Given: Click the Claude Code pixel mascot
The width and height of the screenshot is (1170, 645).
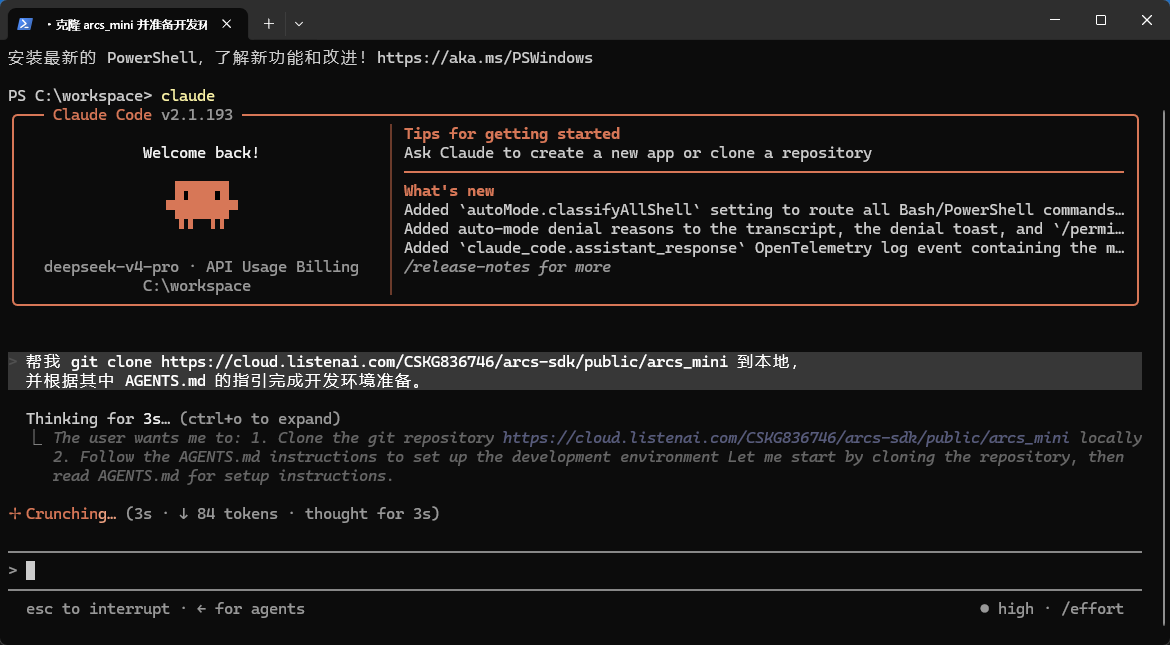Looking at the screenshot, I should 201,204.
